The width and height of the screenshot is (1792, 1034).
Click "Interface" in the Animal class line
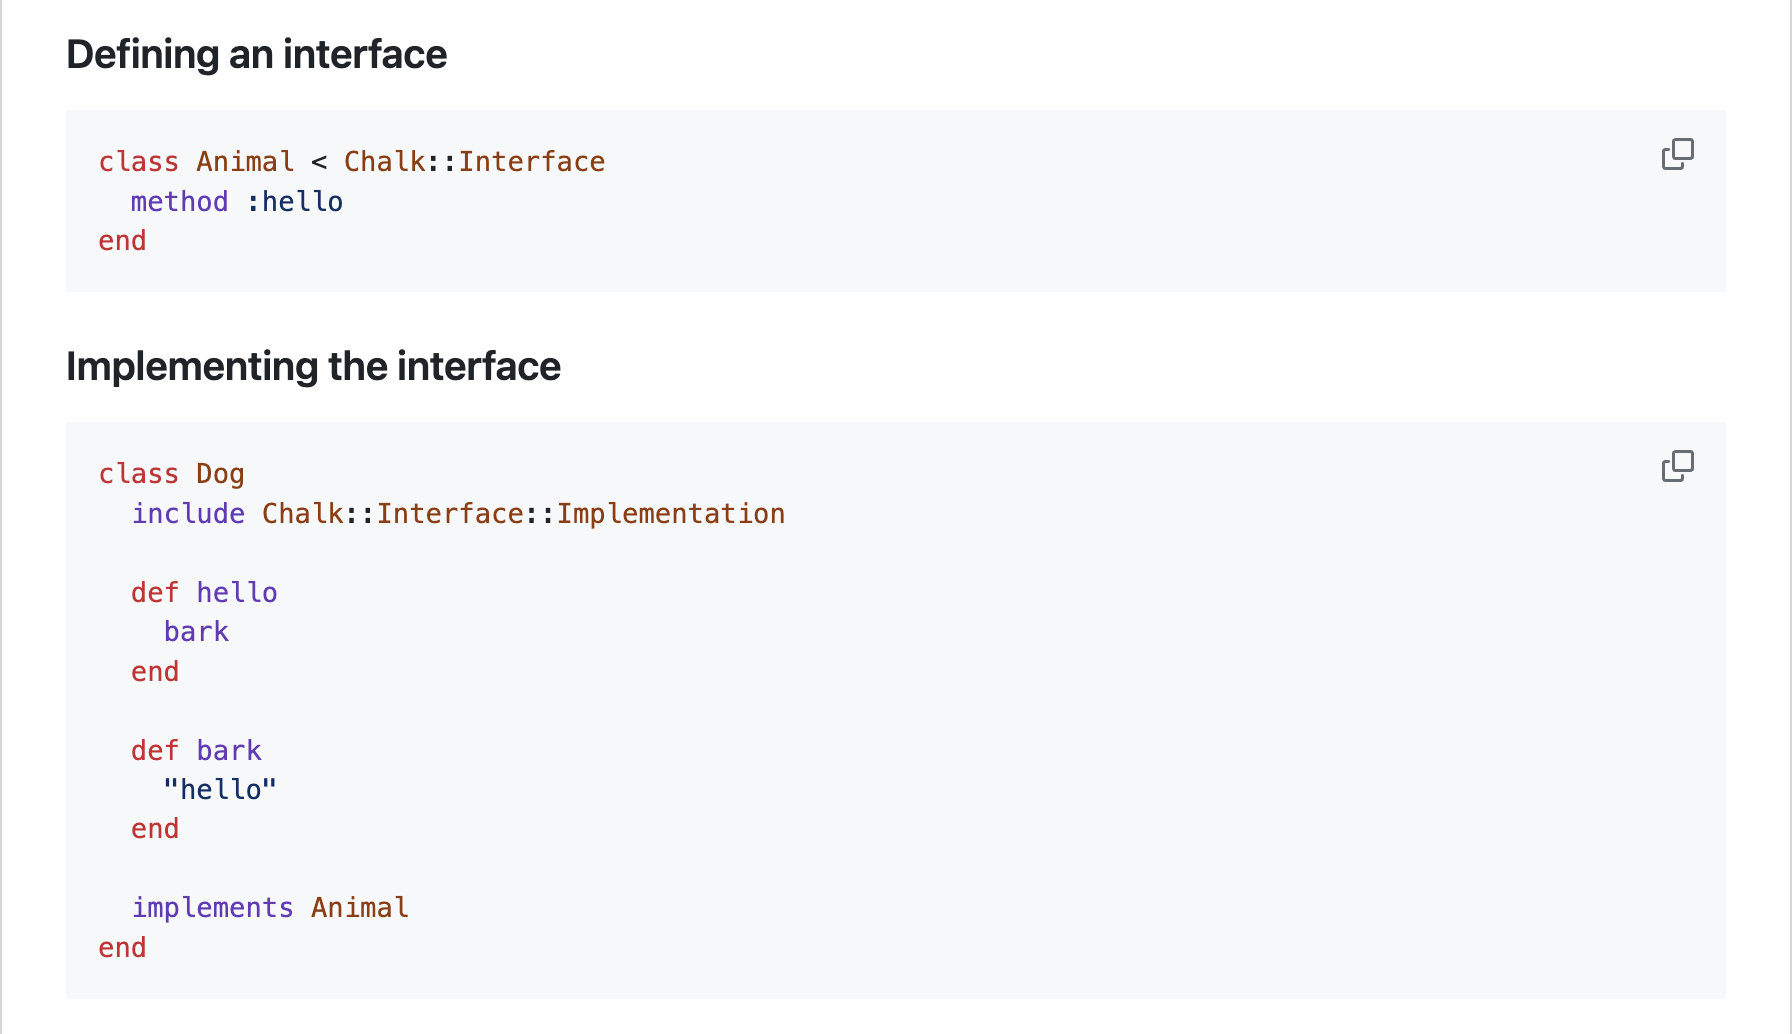[531, 162]
